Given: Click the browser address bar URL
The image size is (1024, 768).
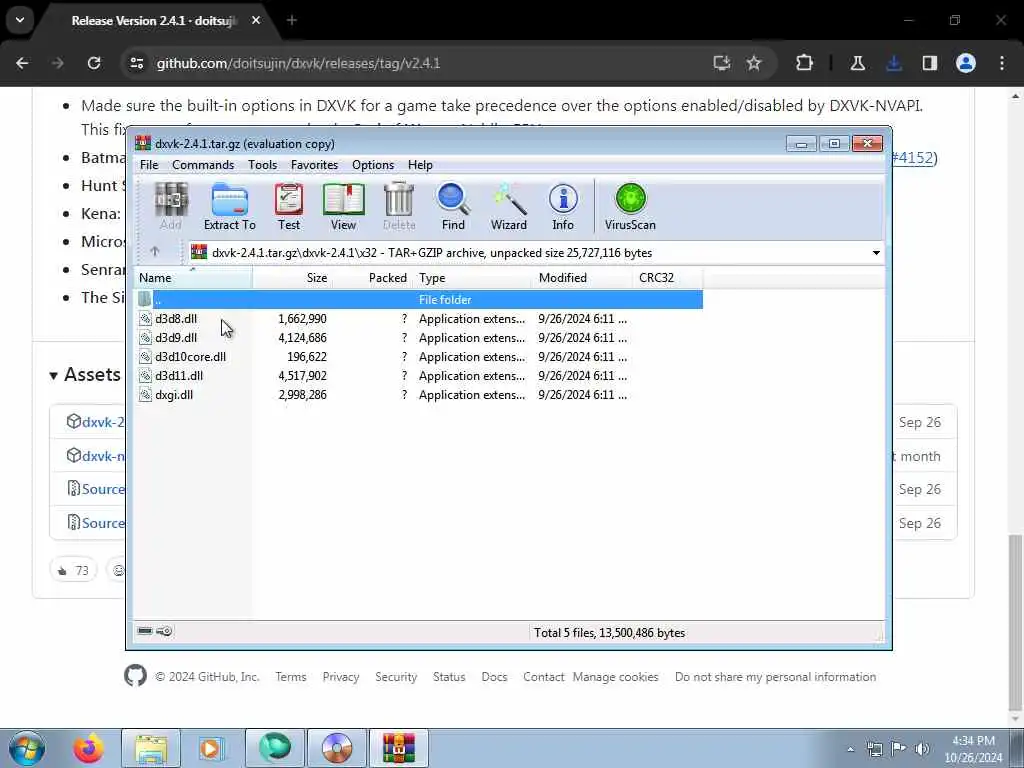Looking at the screenshot, I should [298, 63].
